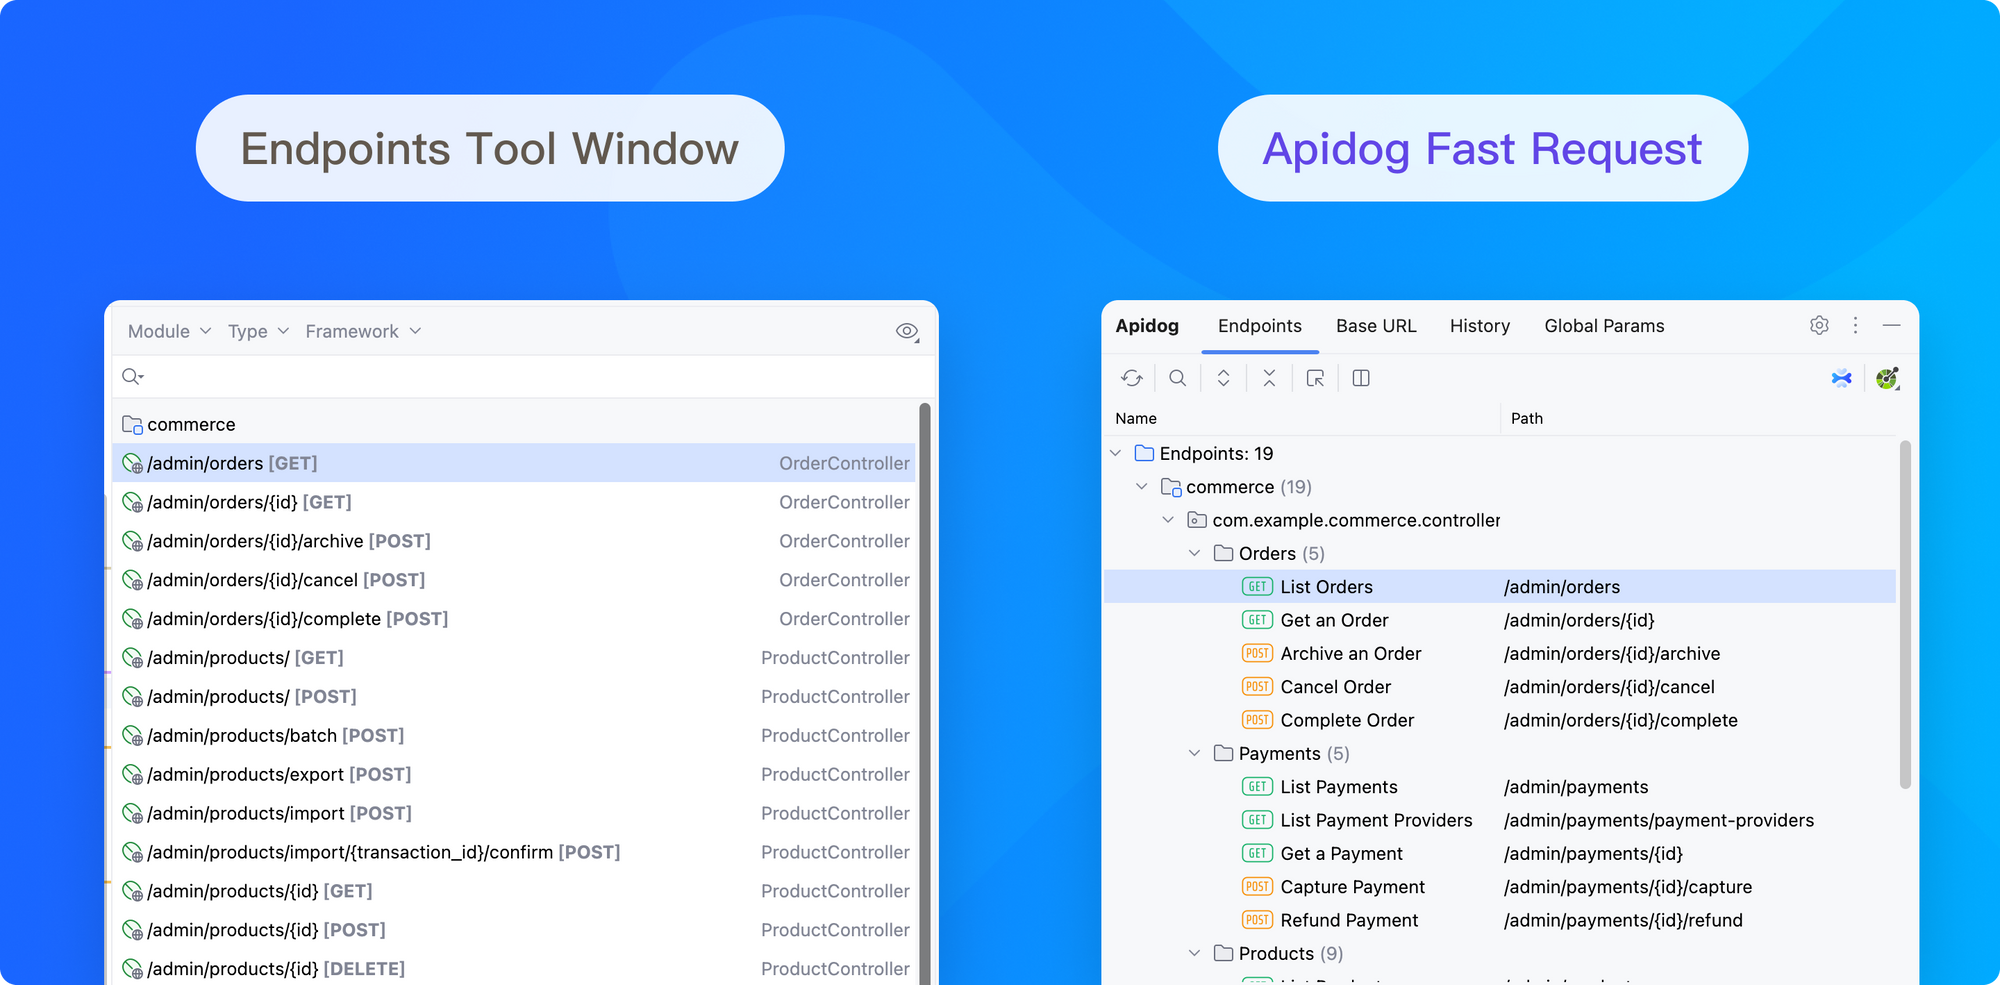The image size is (2000, 985).
Task: Click the GET badge beside List Orders
Action: 1257,587
